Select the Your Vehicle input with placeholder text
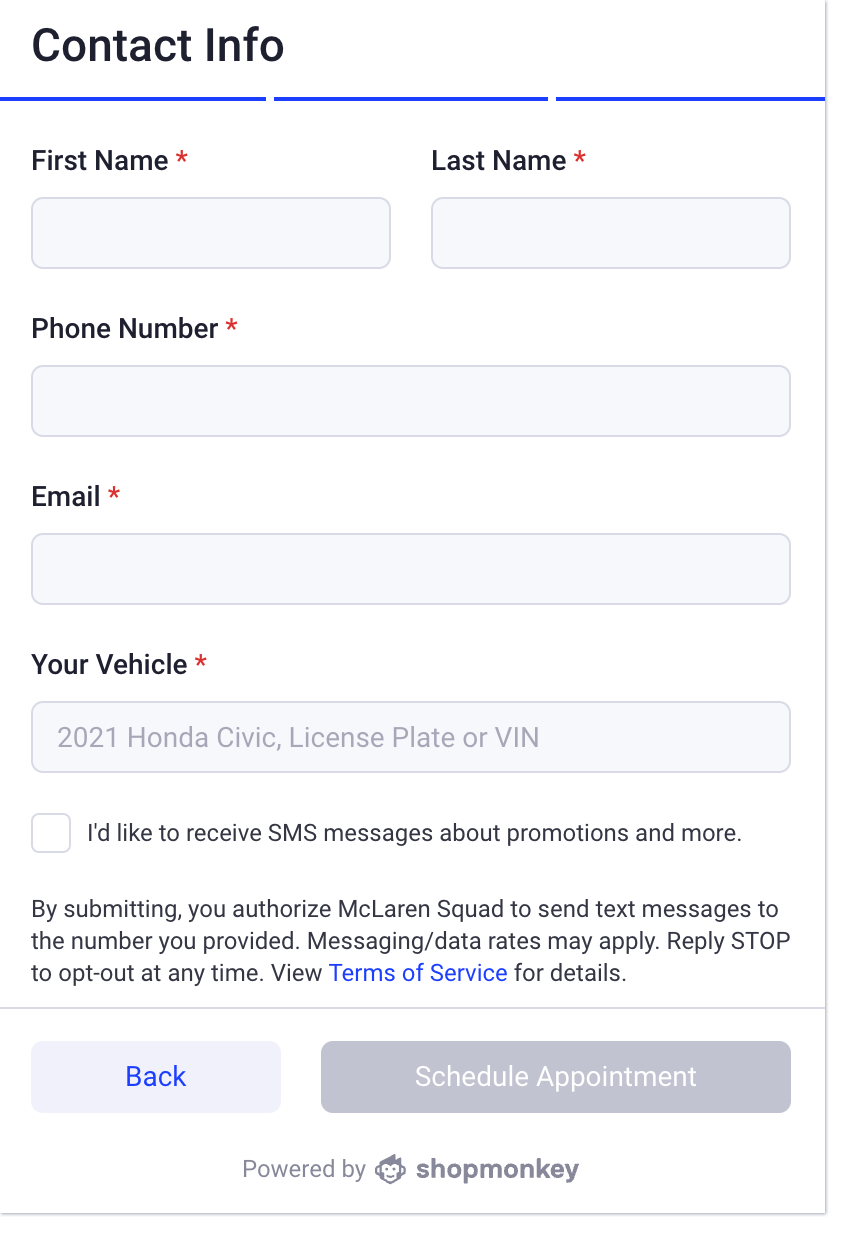Screen dimensions: 845x1233 [410, 737]
